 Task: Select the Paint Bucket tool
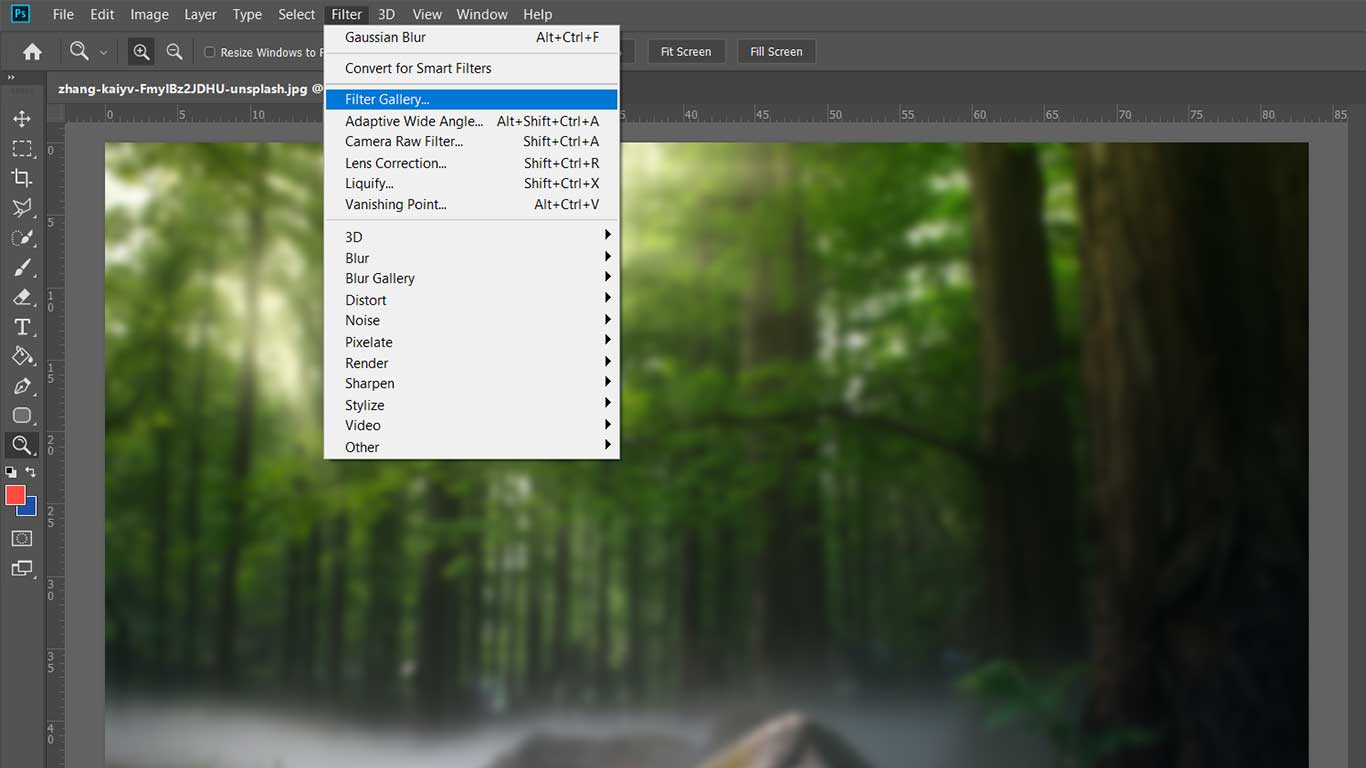point(21,356)
